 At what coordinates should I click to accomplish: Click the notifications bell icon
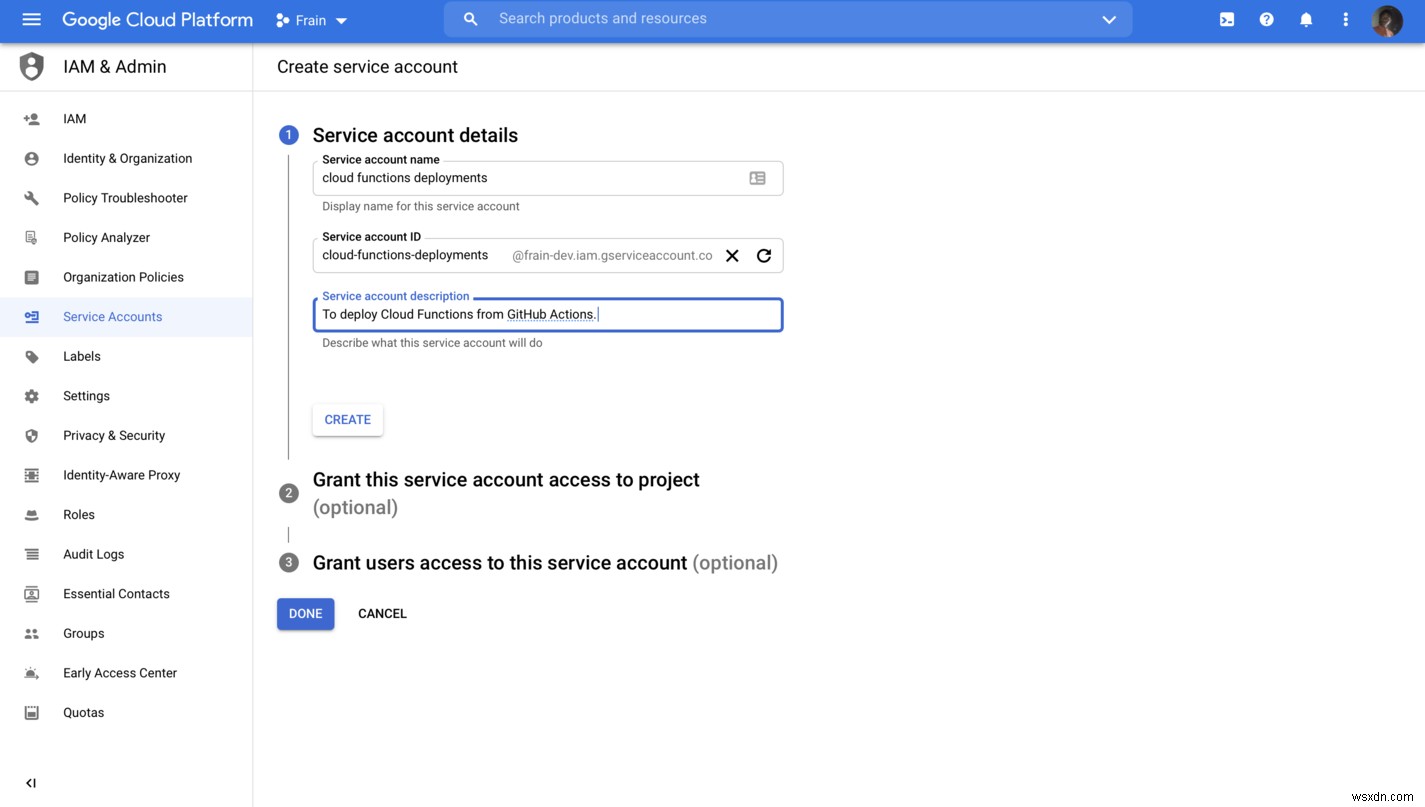tap(1306, 19)
